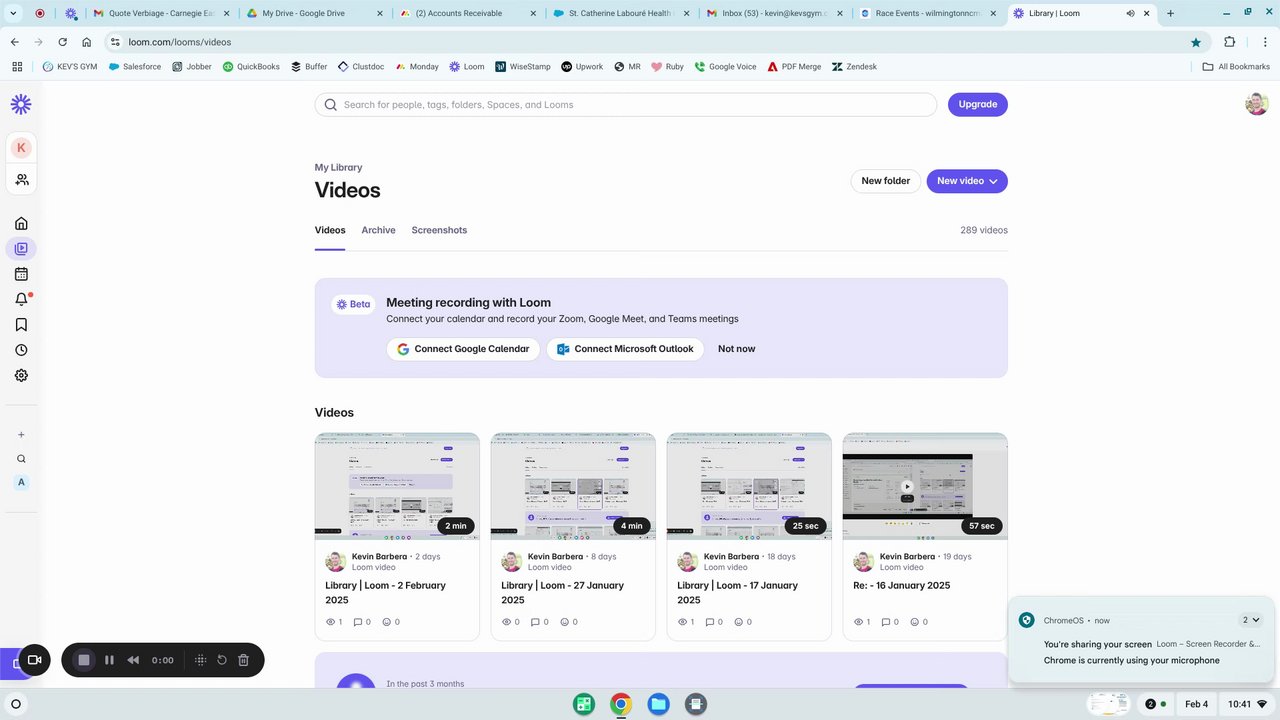Open the Settings gear in Loom sidebar
The height and width of the screenshot is (720, 1280).
21,376
